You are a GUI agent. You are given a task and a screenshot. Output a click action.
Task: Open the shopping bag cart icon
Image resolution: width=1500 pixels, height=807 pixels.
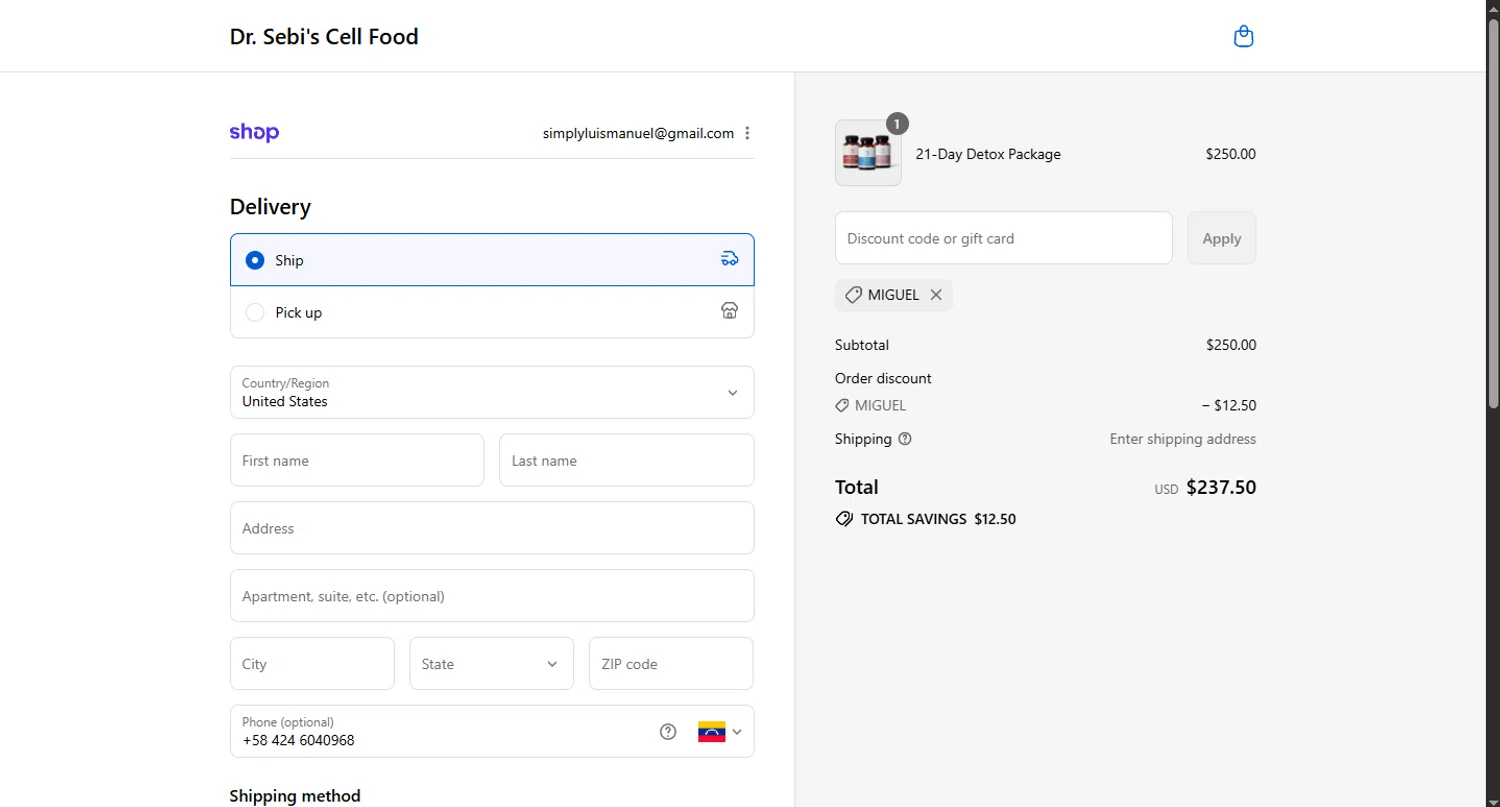click(1243, 37)
